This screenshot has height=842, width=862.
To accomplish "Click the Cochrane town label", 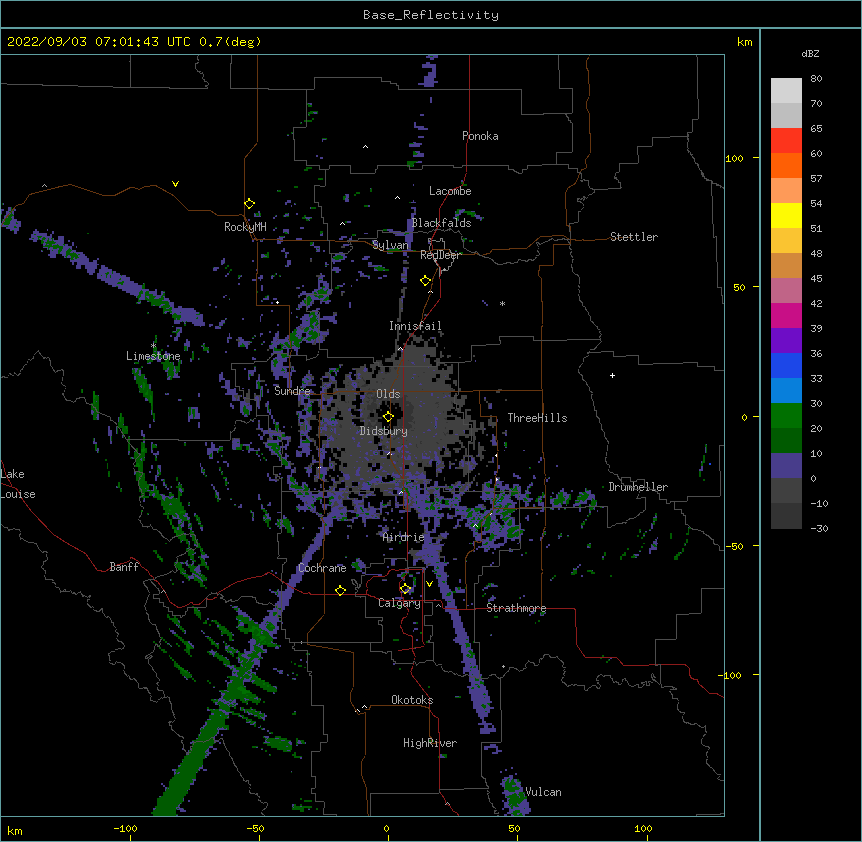I will [x=322, y=568].
